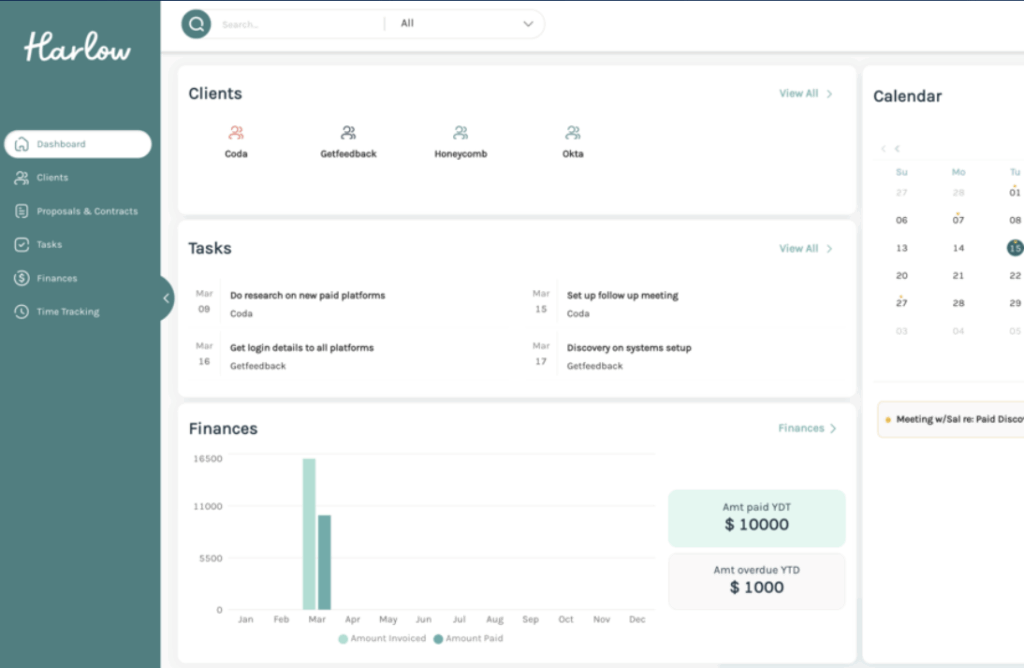Select calendar date 14
The height and width of the screenshot is (668, 1024).
(x=958, y=248)
